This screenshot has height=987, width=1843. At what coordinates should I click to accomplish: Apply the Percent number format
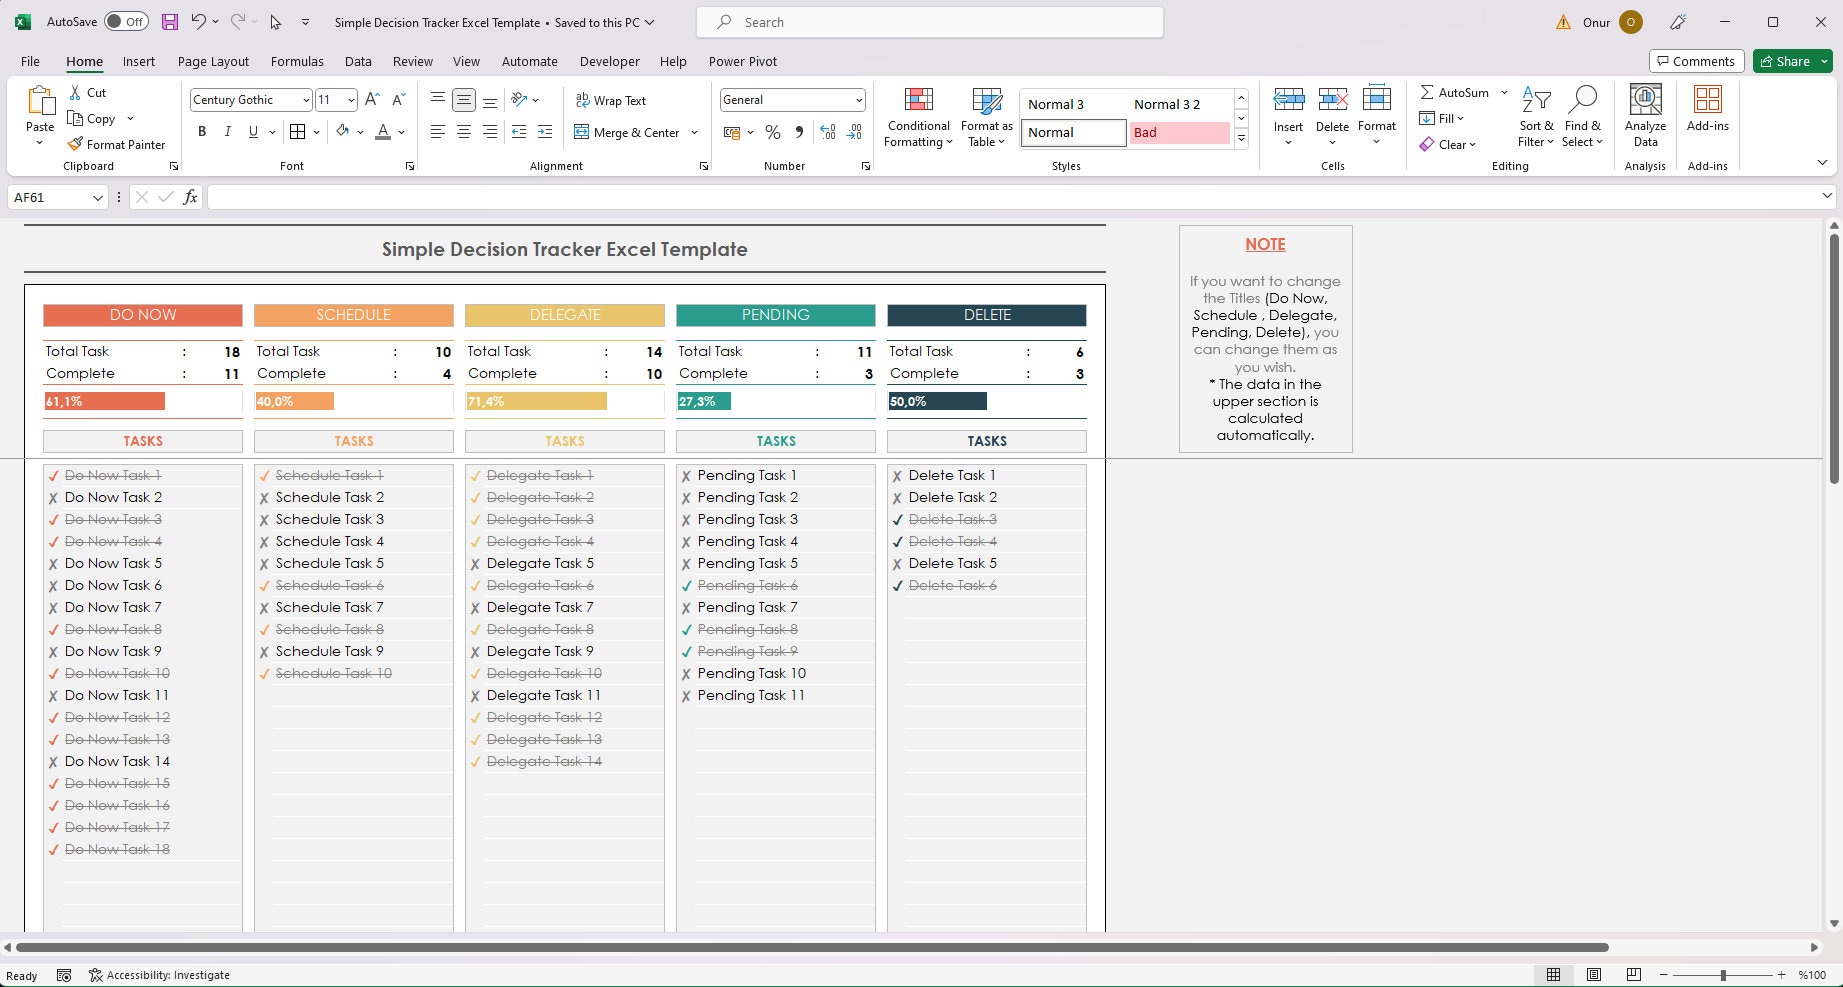click(x=772, y=131)
